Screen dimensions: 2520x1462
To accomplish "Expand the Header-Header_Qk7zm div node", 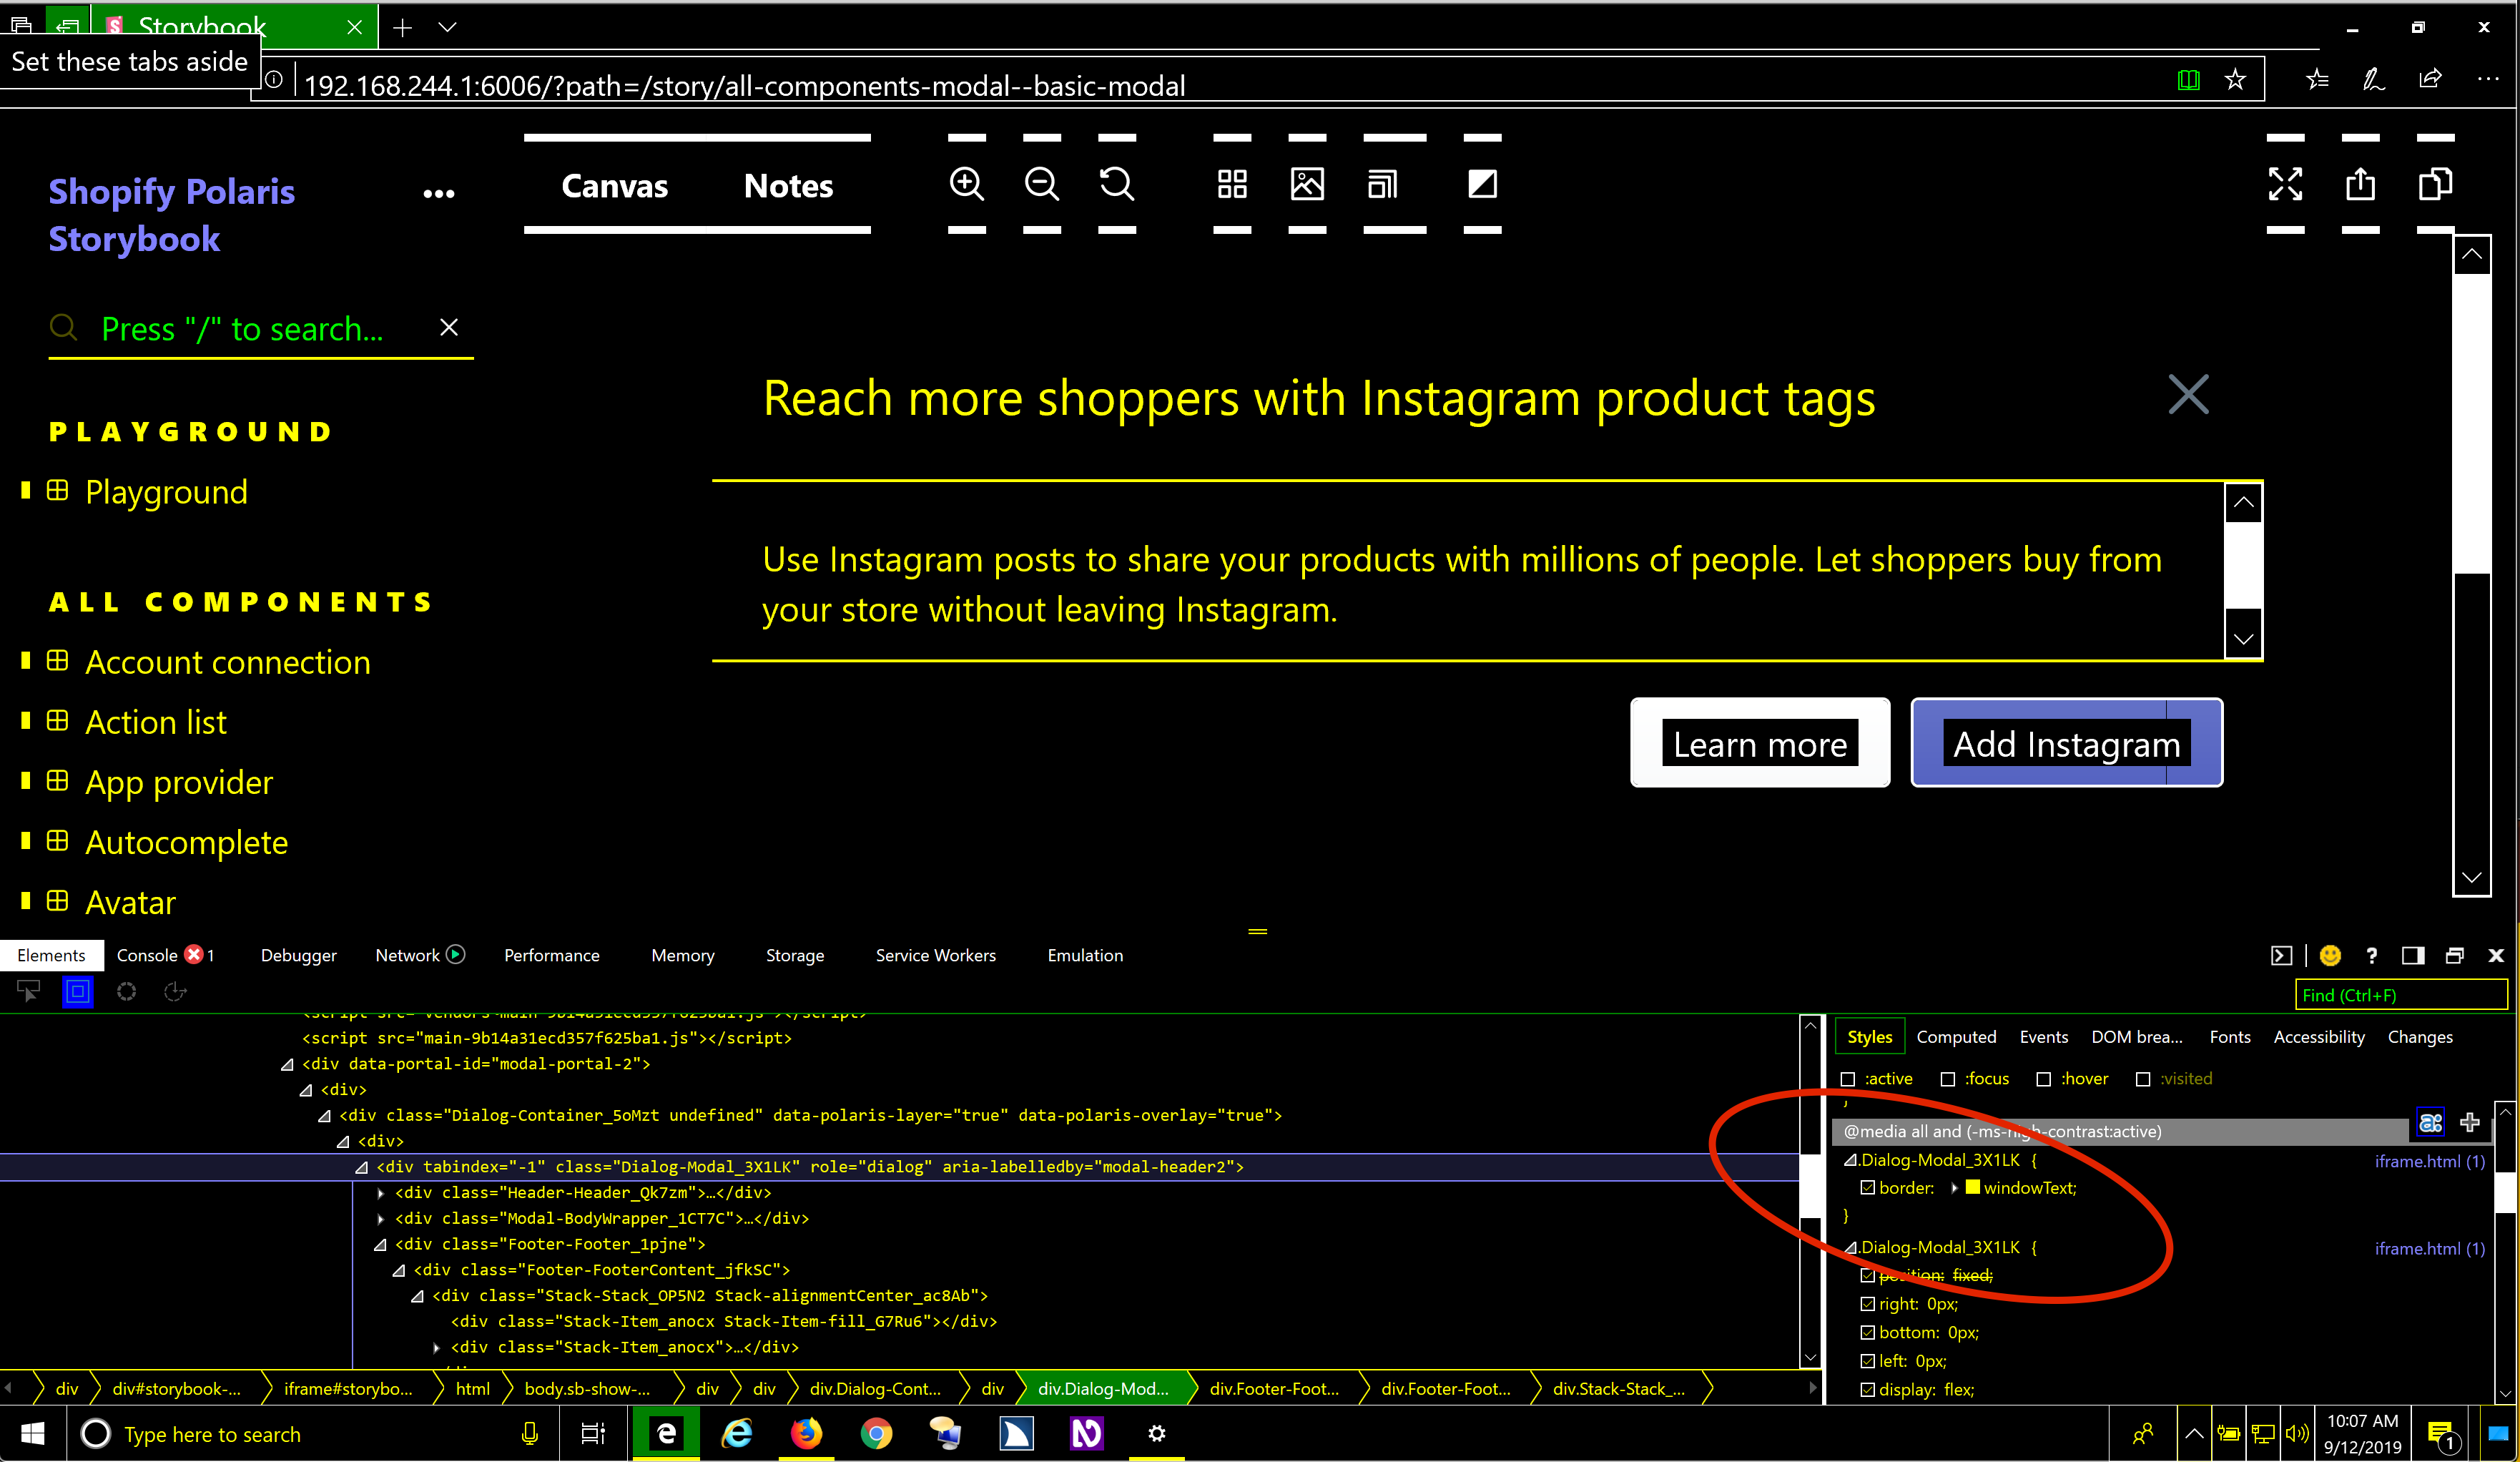I will [x=381, y=1193].
